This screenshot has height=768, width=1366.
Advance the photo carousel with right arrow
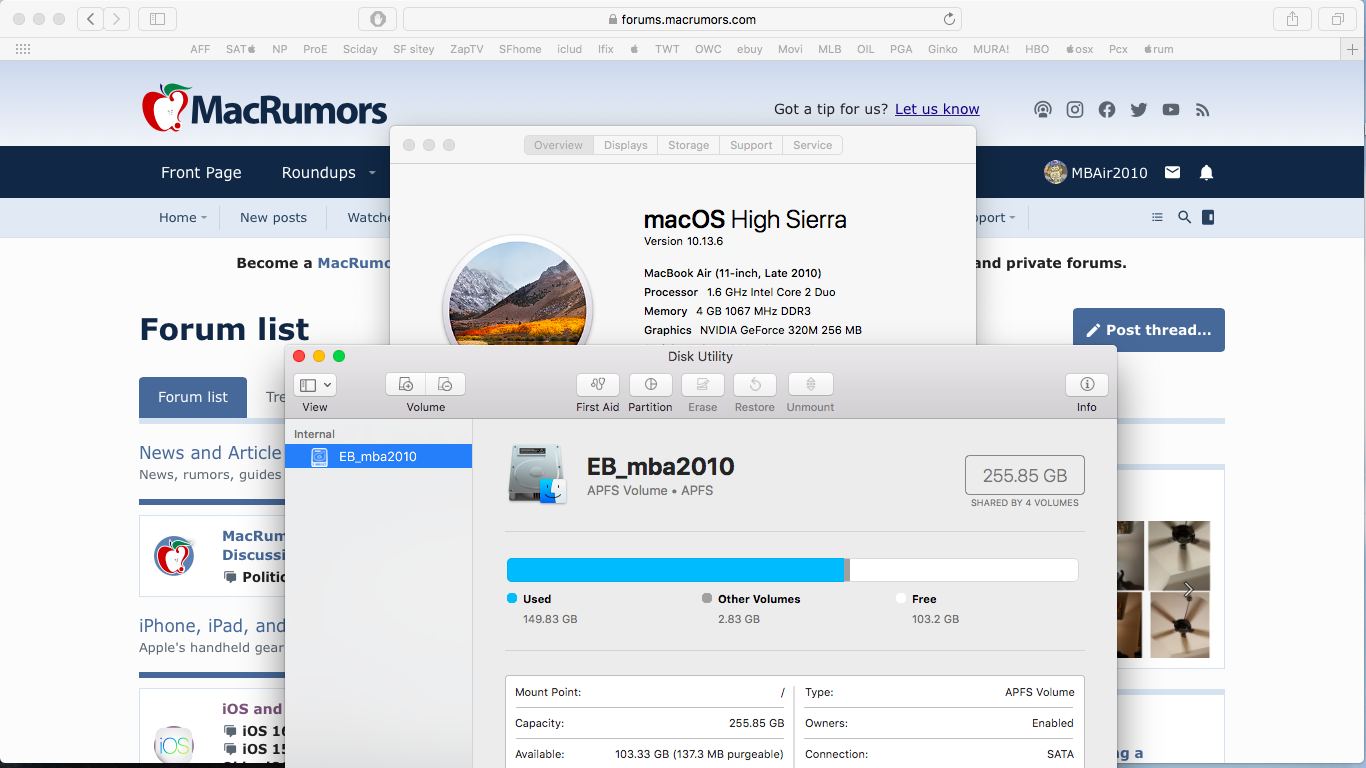click(x=1188, y=590)
